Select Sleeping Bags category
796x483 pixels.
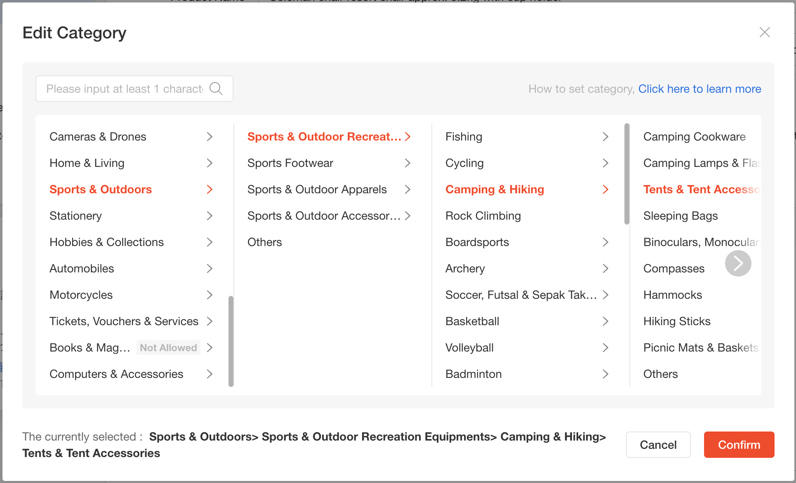pyautogui.click(x=680, y=216)
